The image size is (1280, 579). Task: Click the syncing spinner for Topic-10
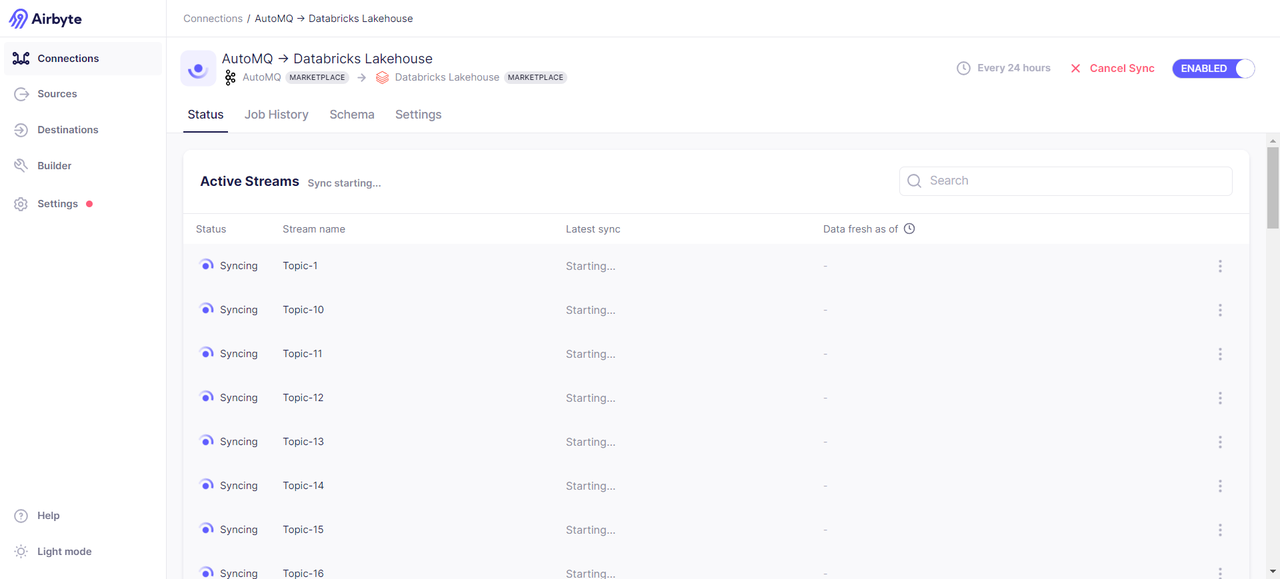206,310
